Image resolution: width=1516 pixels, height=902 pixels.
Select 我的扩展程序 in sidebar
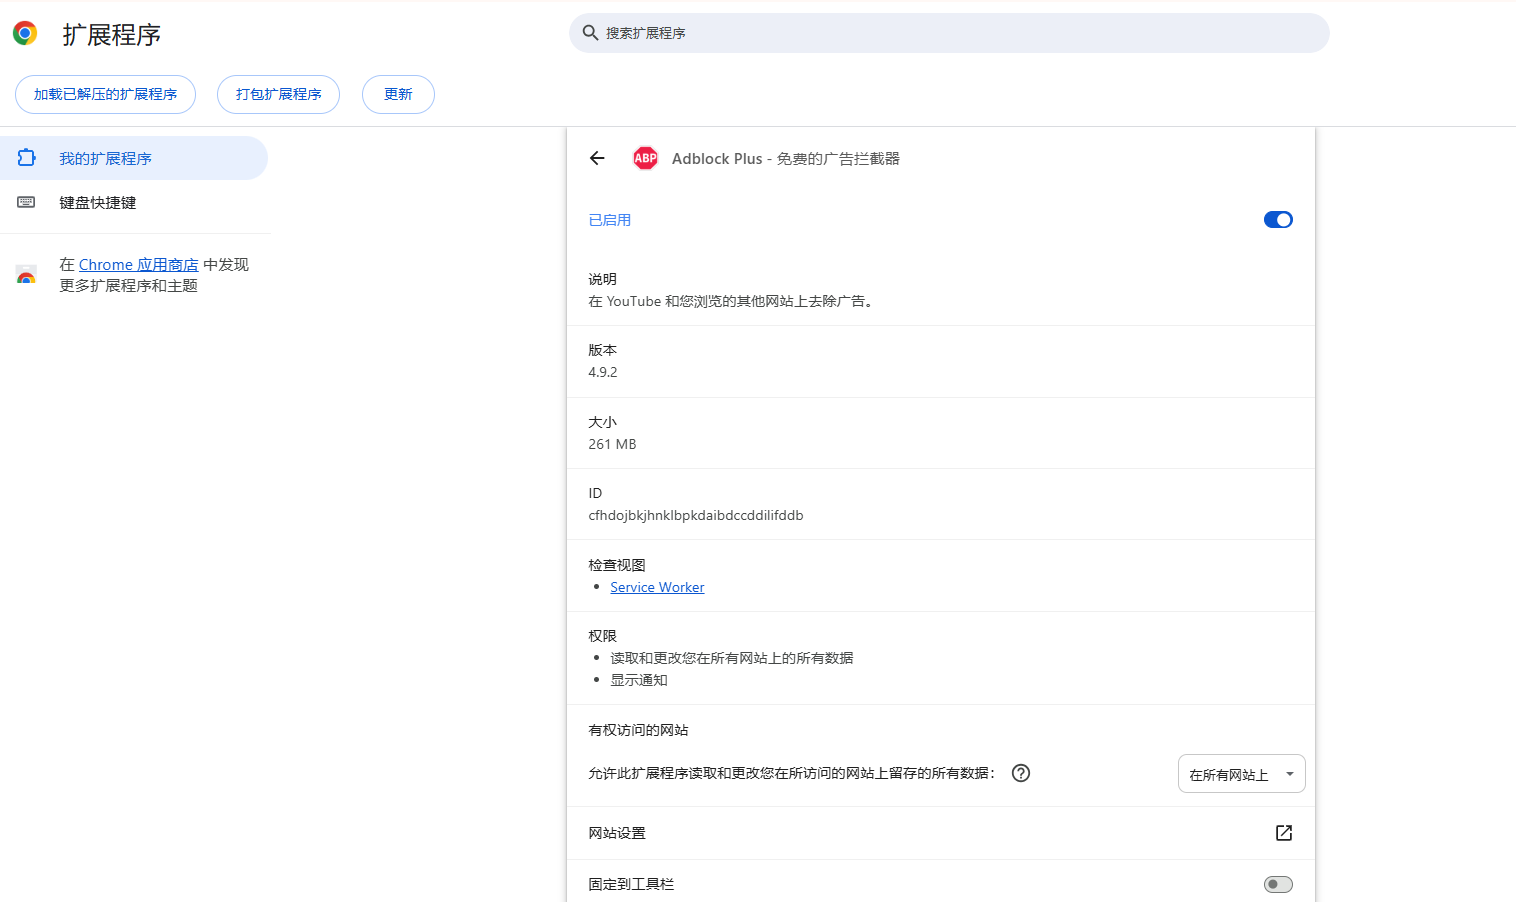coord(134,158)
